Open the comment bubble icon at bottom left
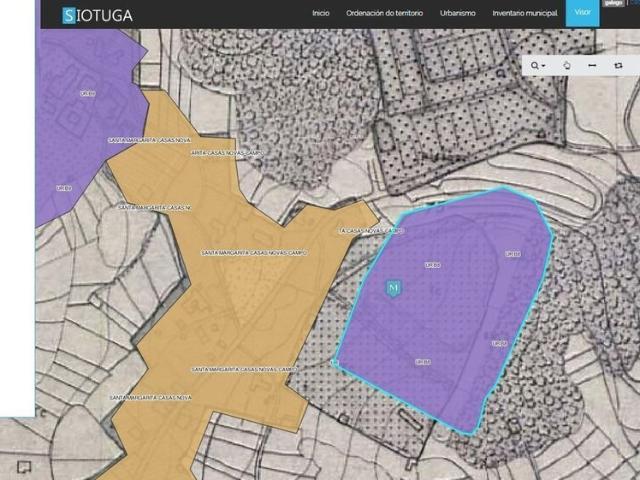This screenshot has height=480, width=640. [x=24, y=467]
